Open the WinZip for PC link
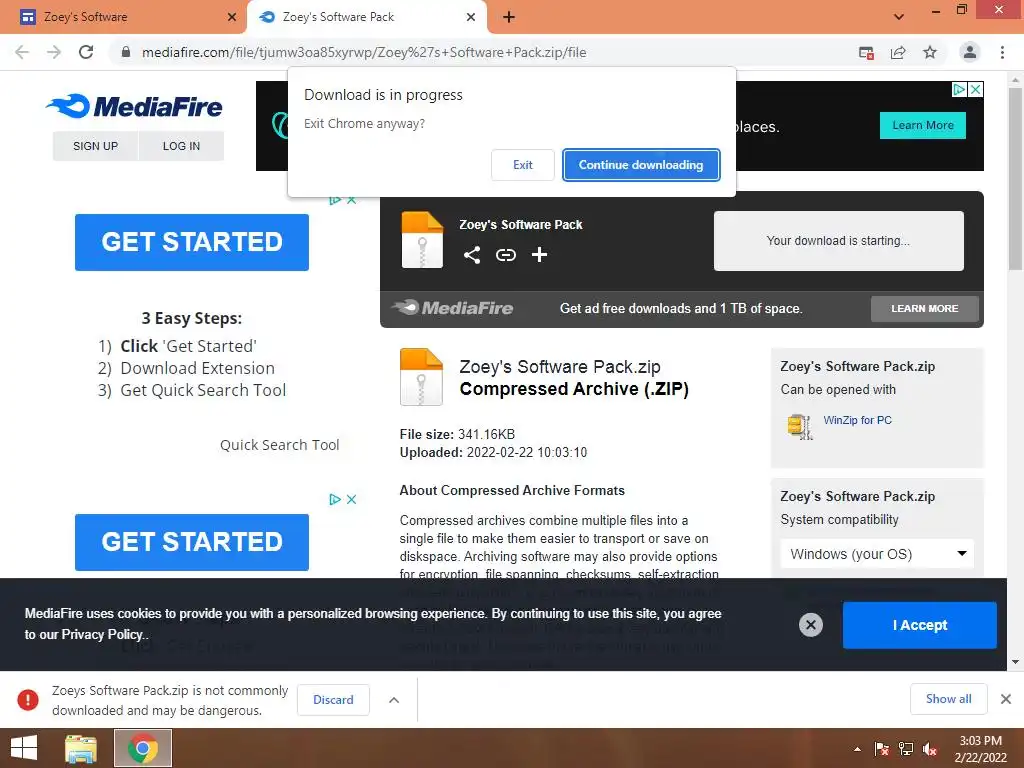This screenshot has width=1024, height=768. click(x=857, y=420)
